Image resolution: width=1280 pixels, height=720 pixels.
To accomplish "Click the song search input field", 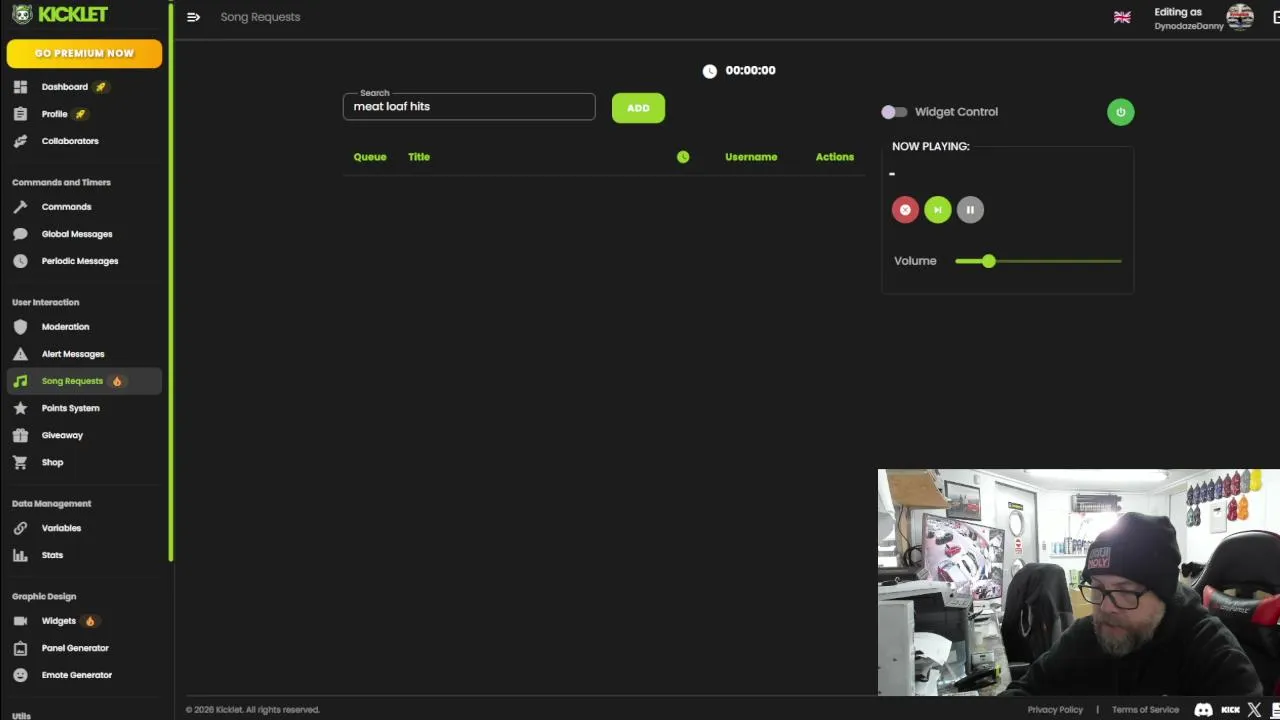I will click(469, 107).
